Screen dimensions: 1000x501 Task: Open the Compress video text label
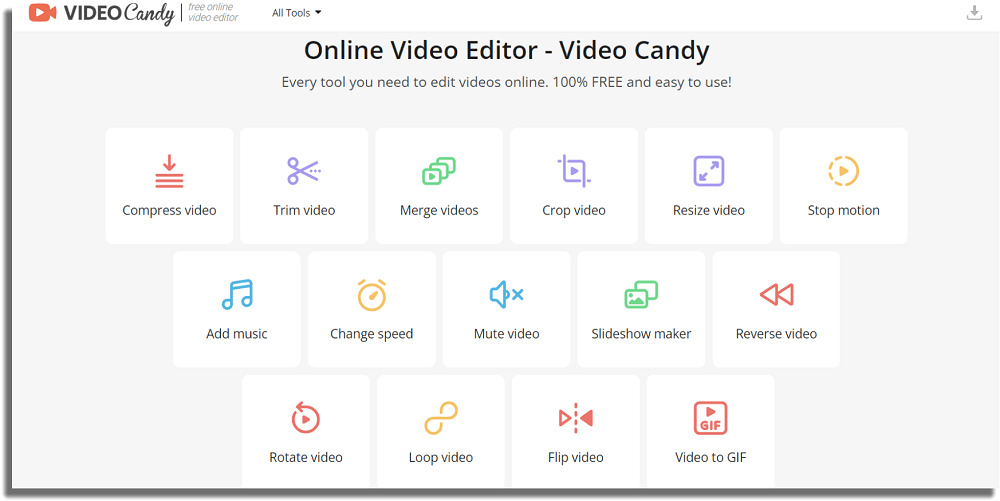pos(169,210)
